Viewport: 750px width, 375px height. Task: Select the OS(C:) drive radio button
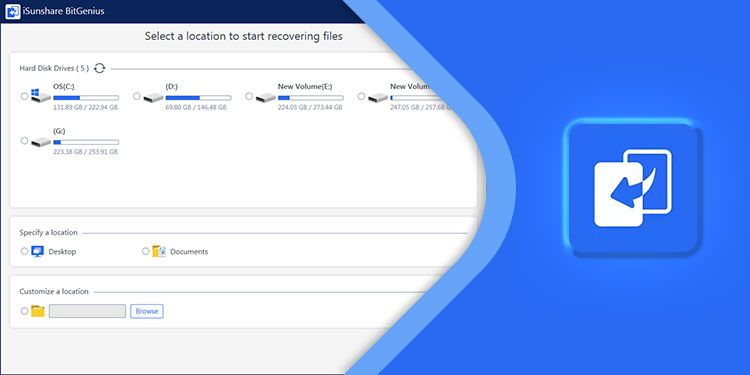24,96
